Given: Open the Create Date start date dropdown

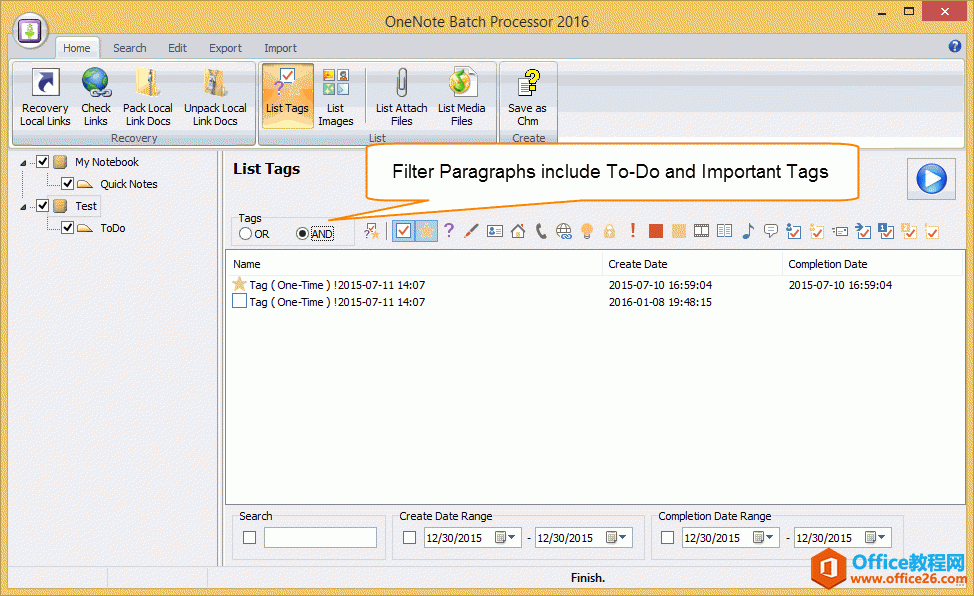Looking at the screenshot, I should coord(513,538).
